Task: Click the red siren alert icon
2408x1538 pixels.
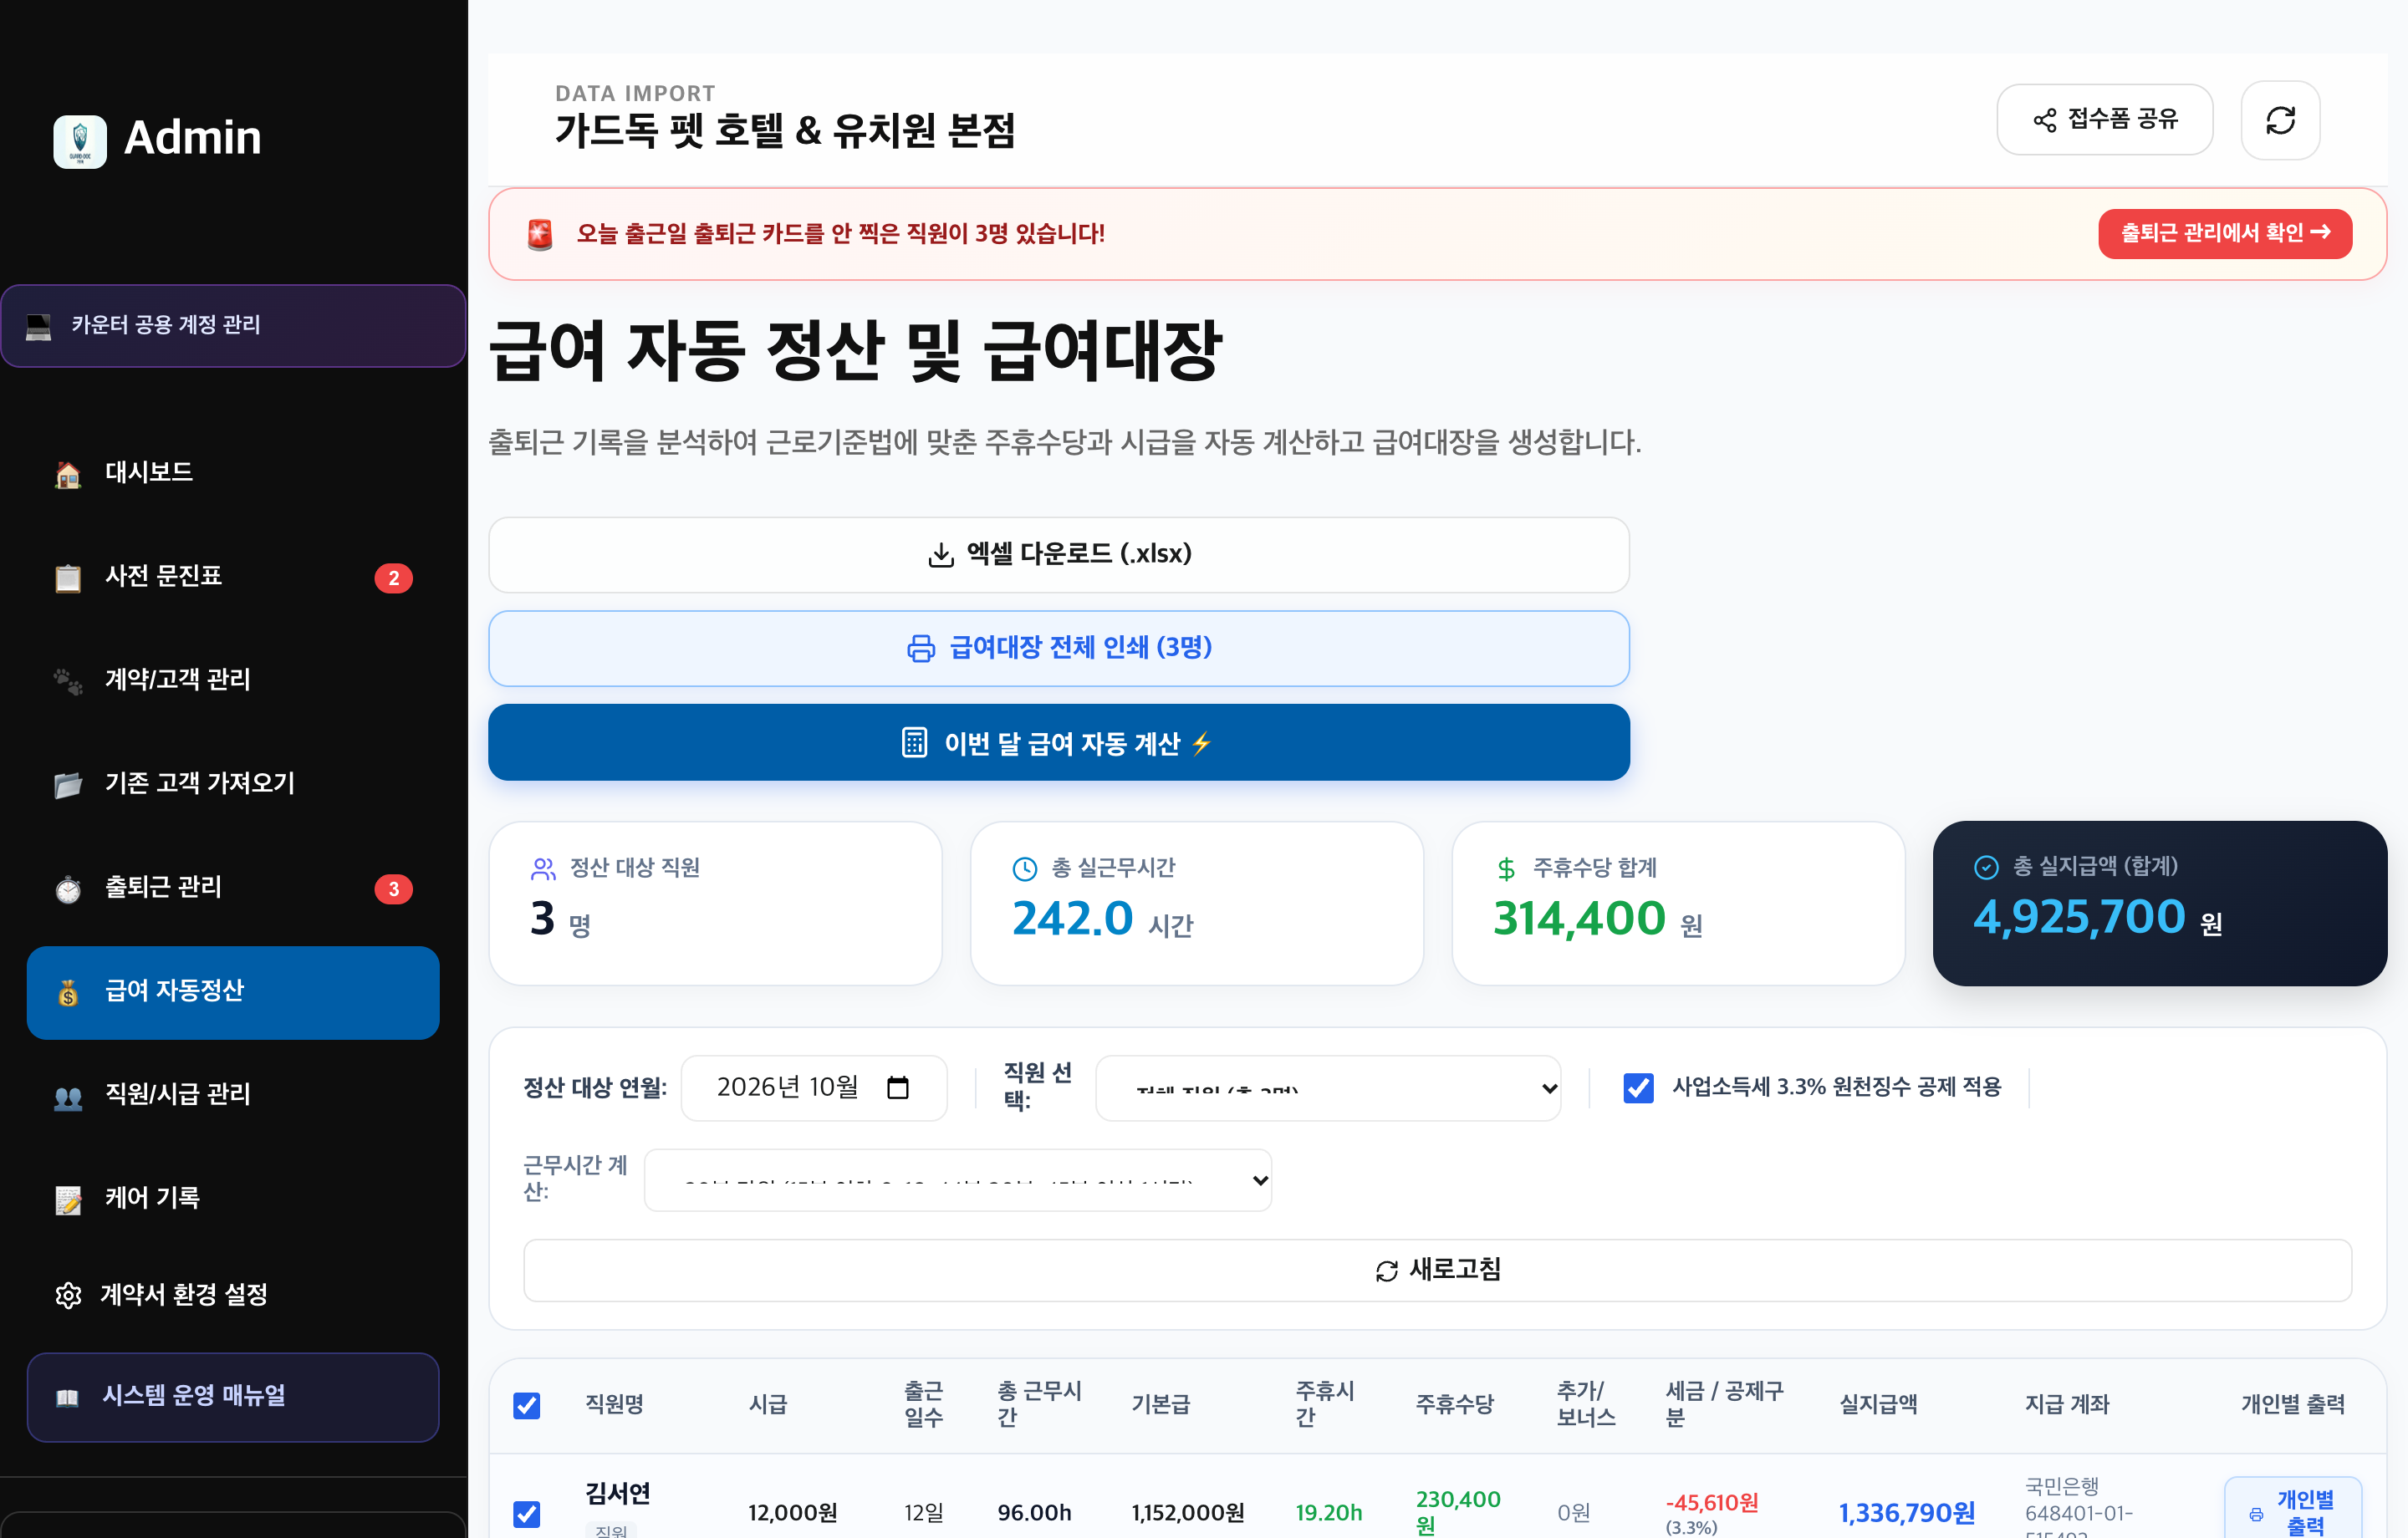Action: [x=540, y=235]
